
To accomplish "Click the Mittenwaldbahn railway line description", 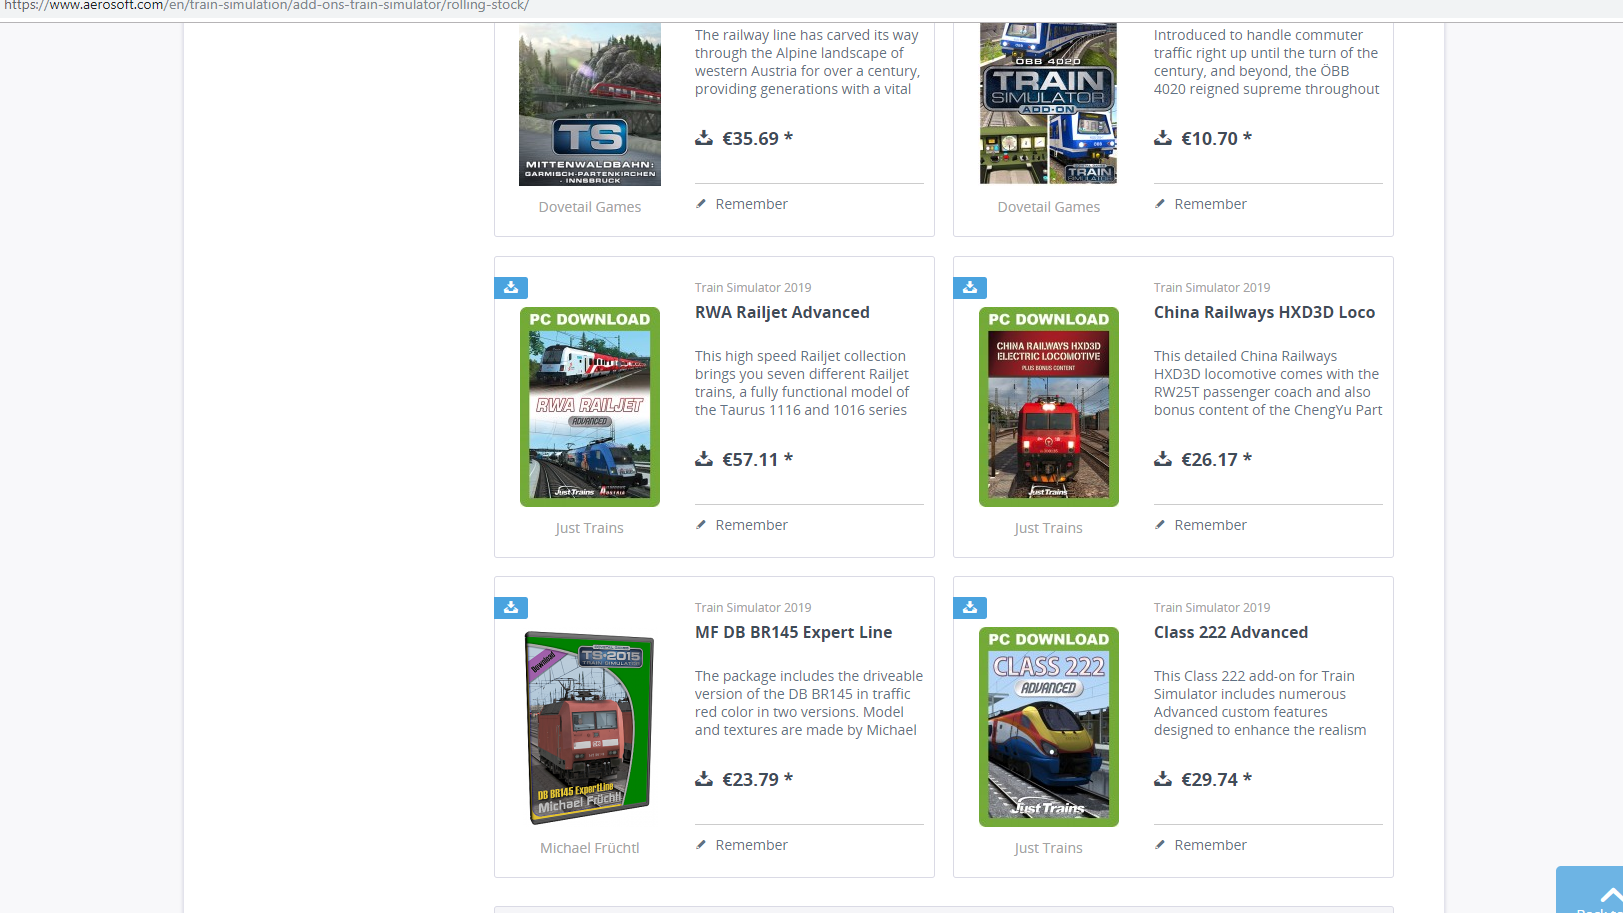I will (x=808, y=62).
